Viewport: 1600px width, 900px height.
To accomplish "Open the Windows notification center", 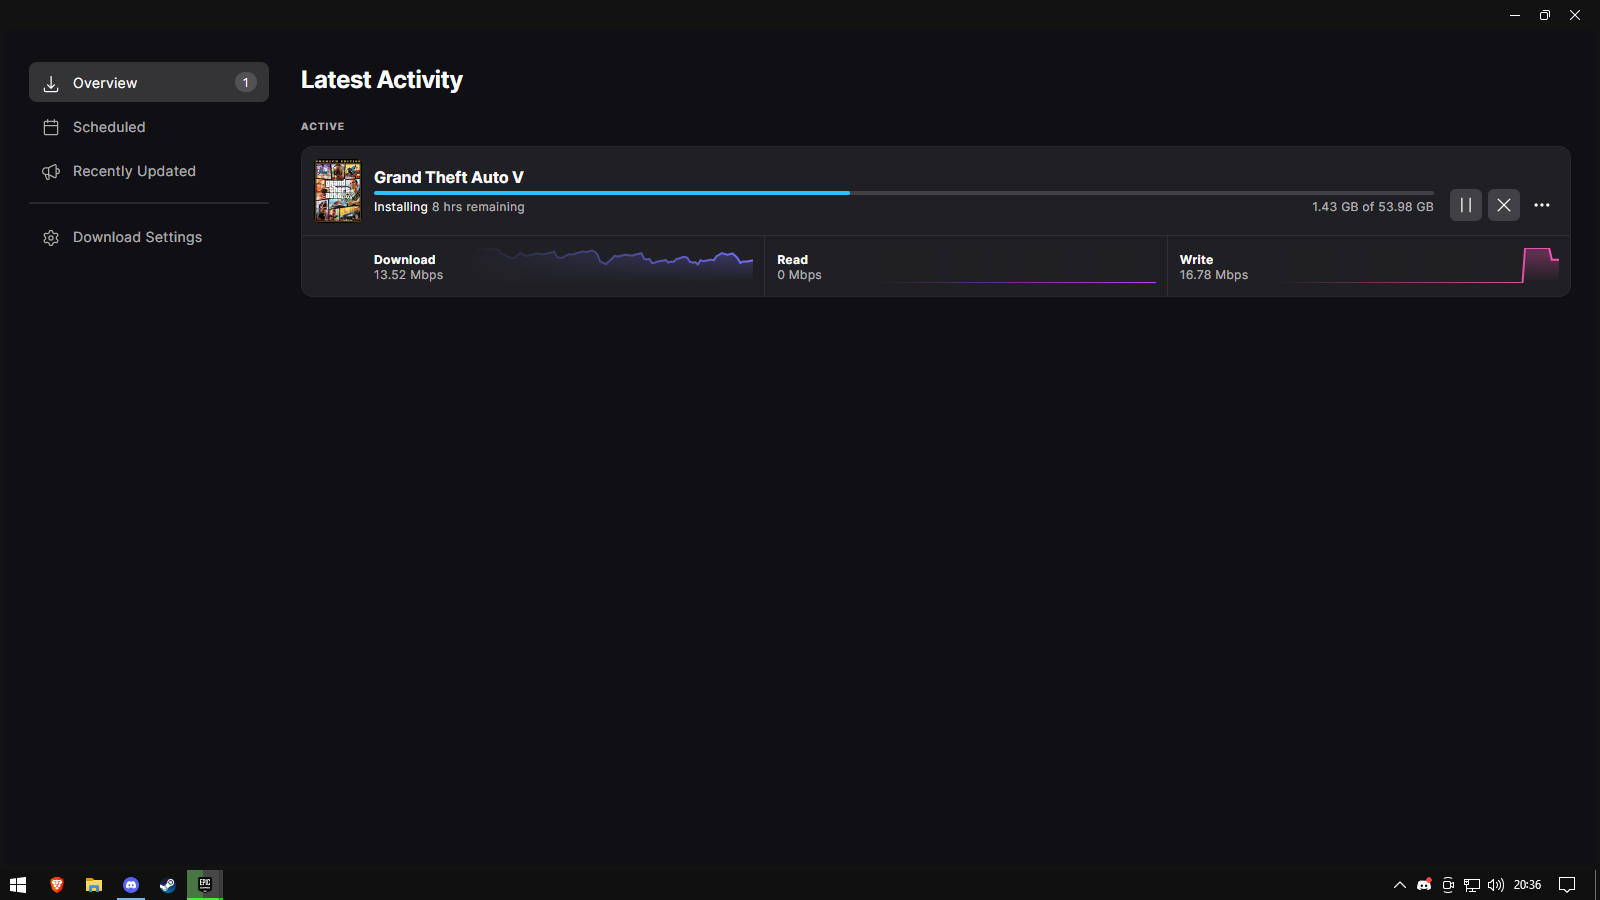I will pyautogui.click(x=1567, y=885).
